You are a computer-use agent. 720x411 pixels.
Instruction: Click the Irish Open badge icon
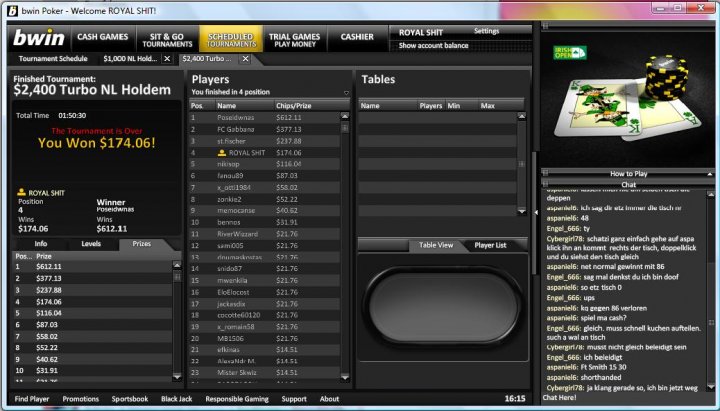(x=569, y=52)
